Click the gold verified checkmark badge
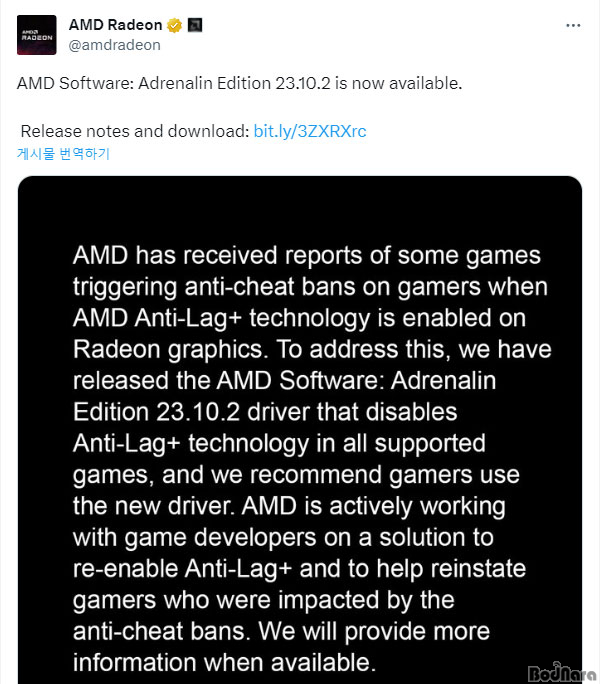 [x=175, y=25]
